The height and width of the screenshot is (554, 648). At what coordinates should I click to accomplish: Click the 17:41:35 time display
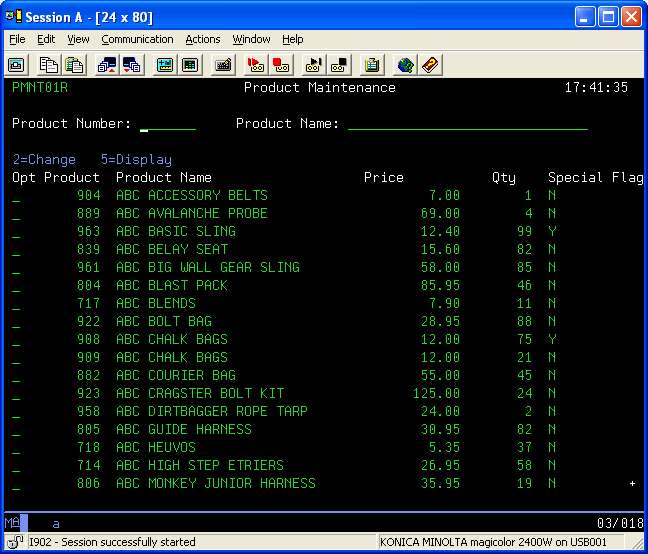[x=596, y=88]
